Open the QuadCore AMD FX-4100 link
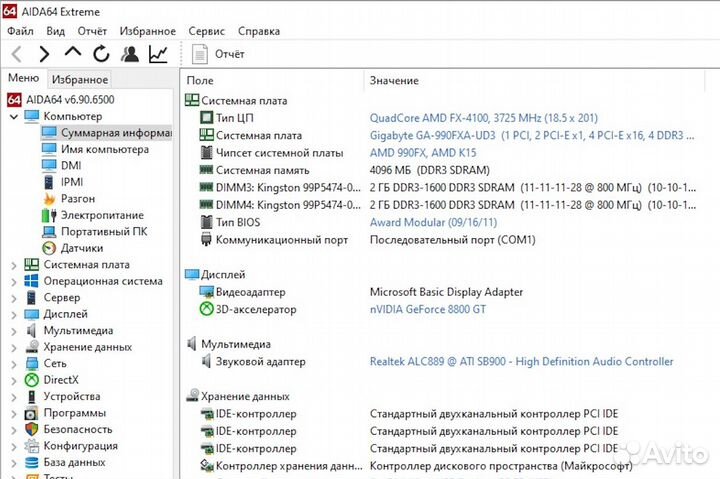 tap(484, 118)
